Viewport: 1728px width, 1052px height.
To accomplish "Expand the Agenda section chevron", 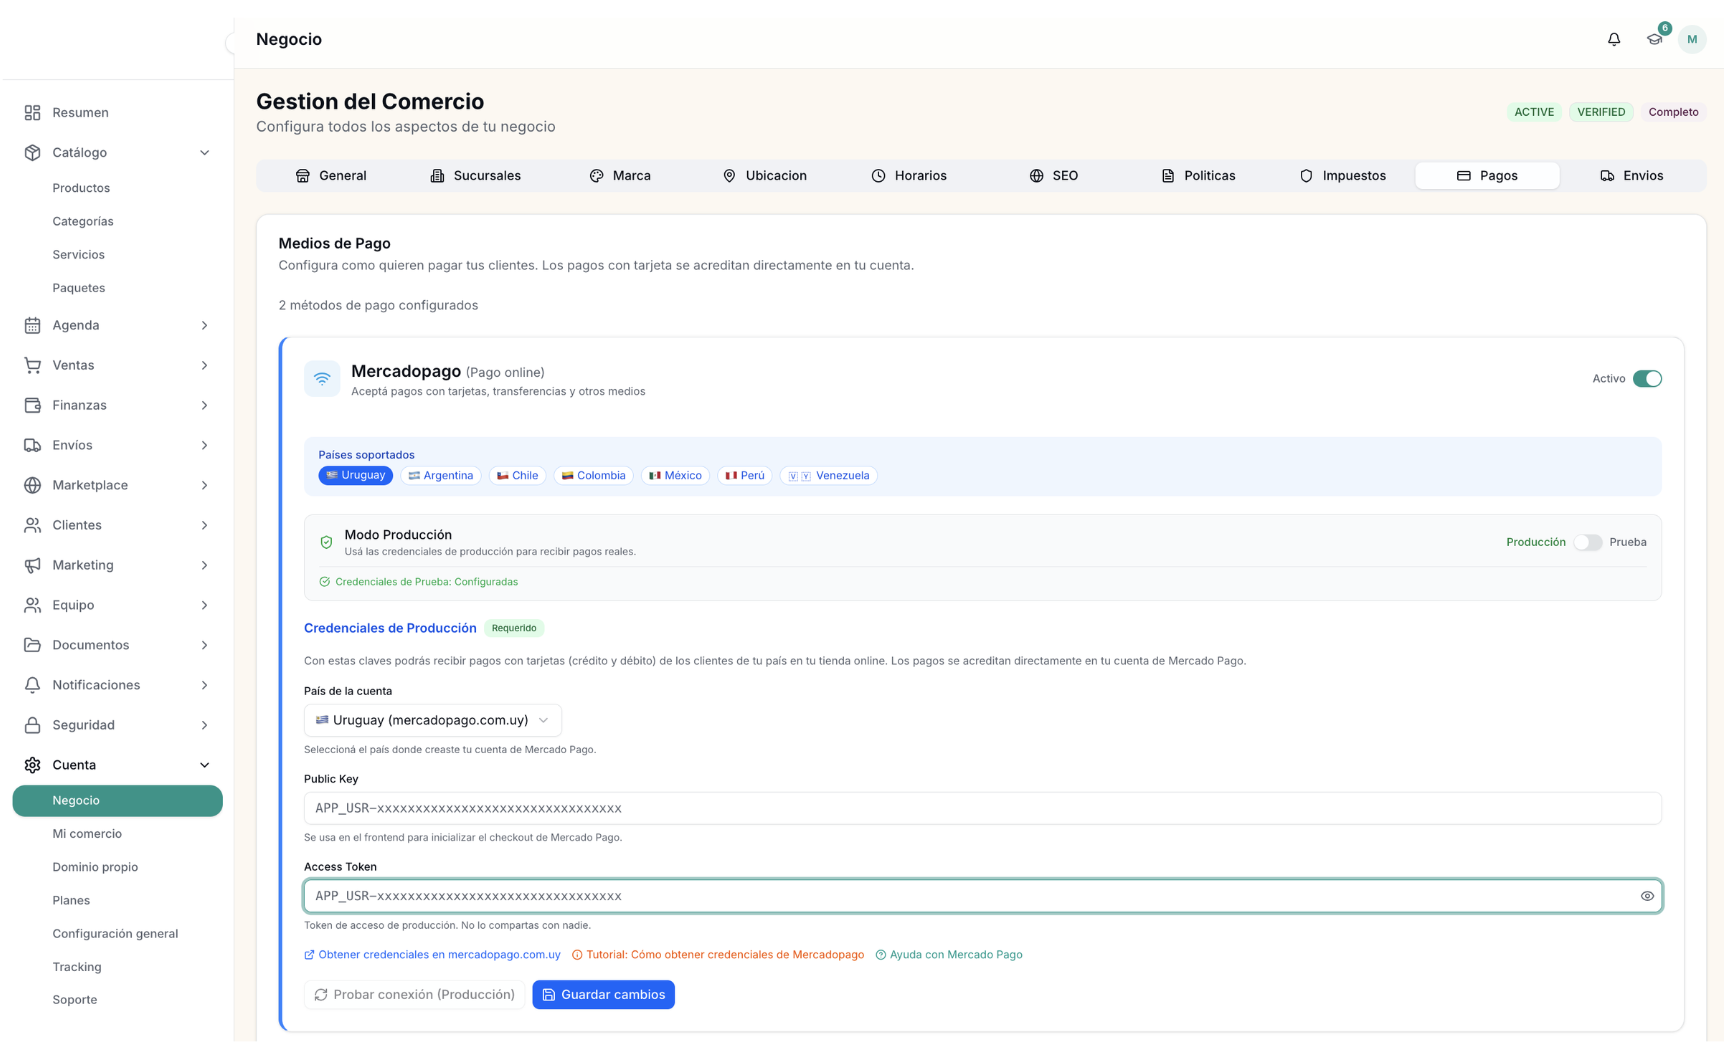I will click(x=204, y=325).
